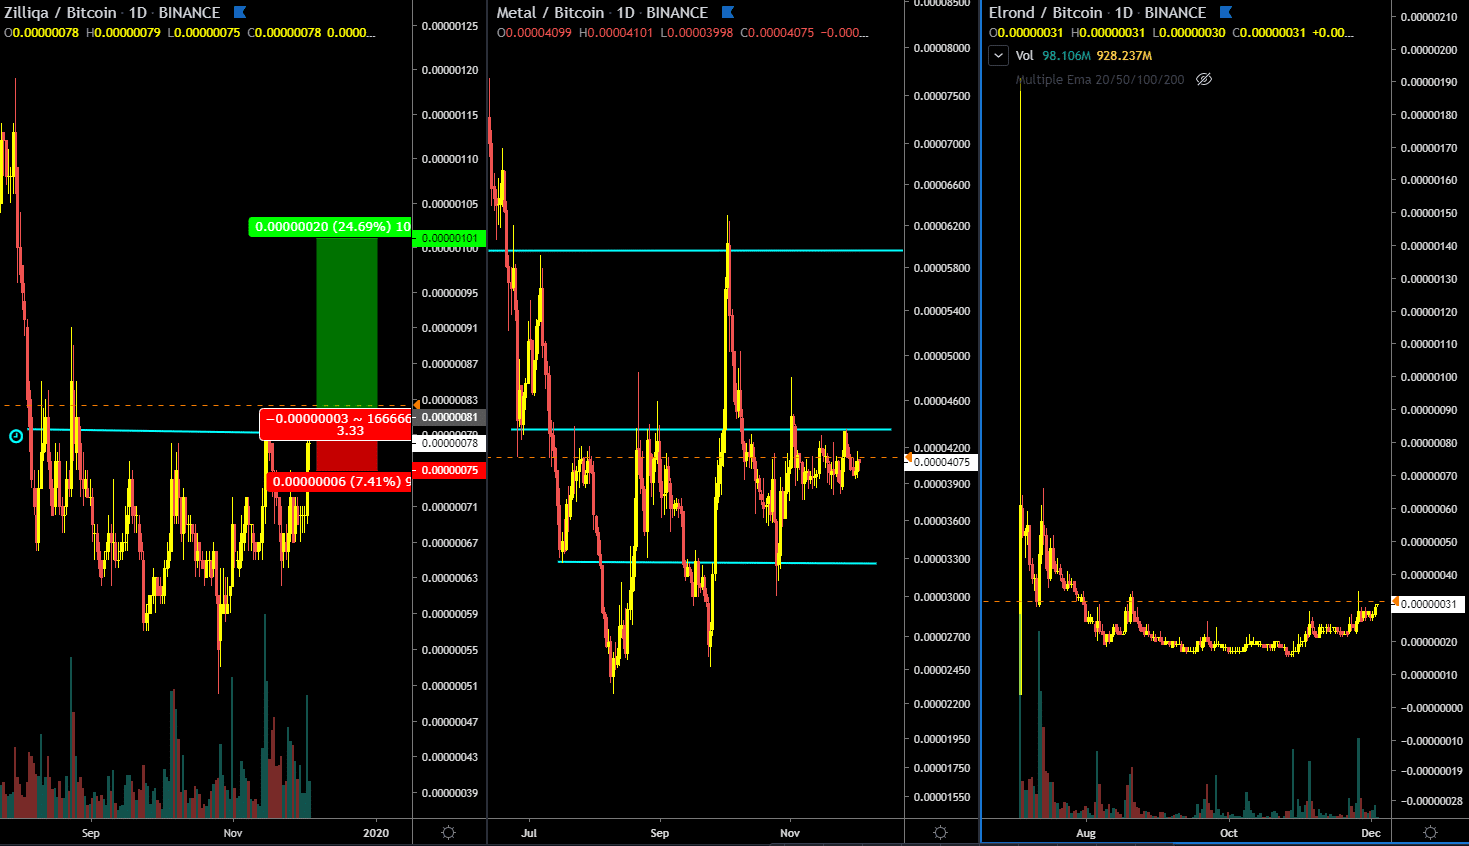Click orange price arrow marker on Metal scale

pyautogui.click(x=908, y=457)
